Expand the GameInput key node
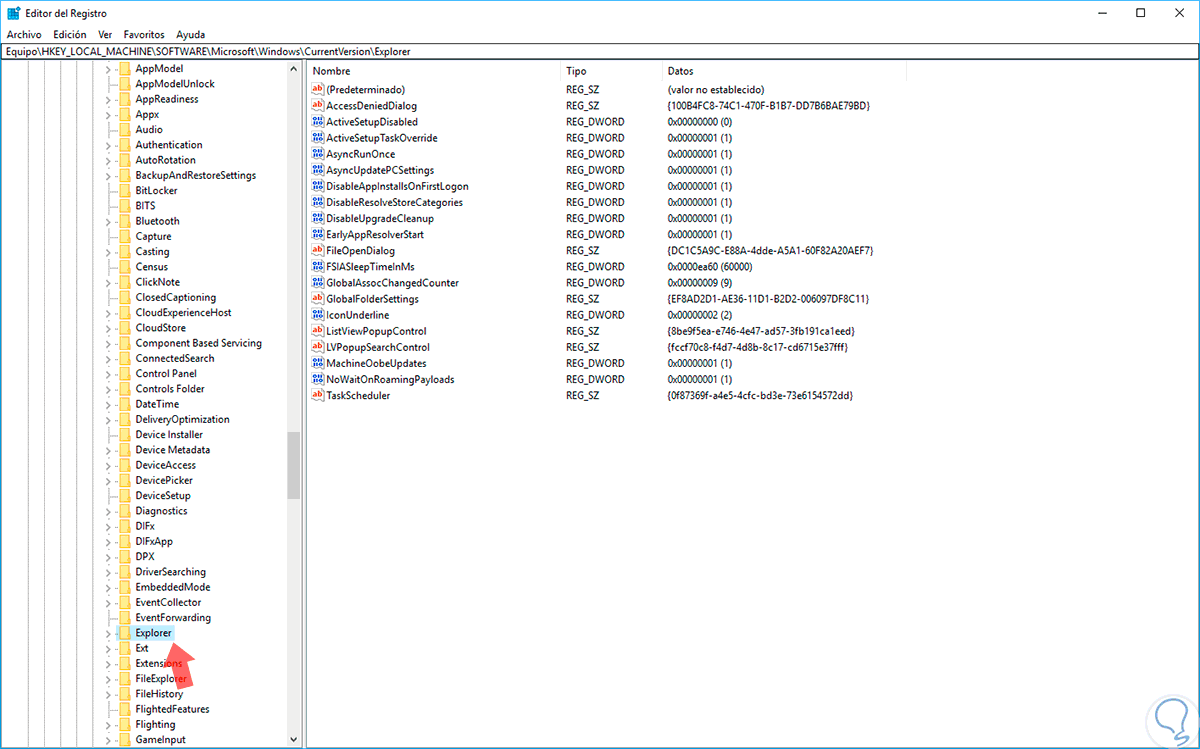Image resolution: width=1200 pixels, height=749 pixels. coord(108,740)
